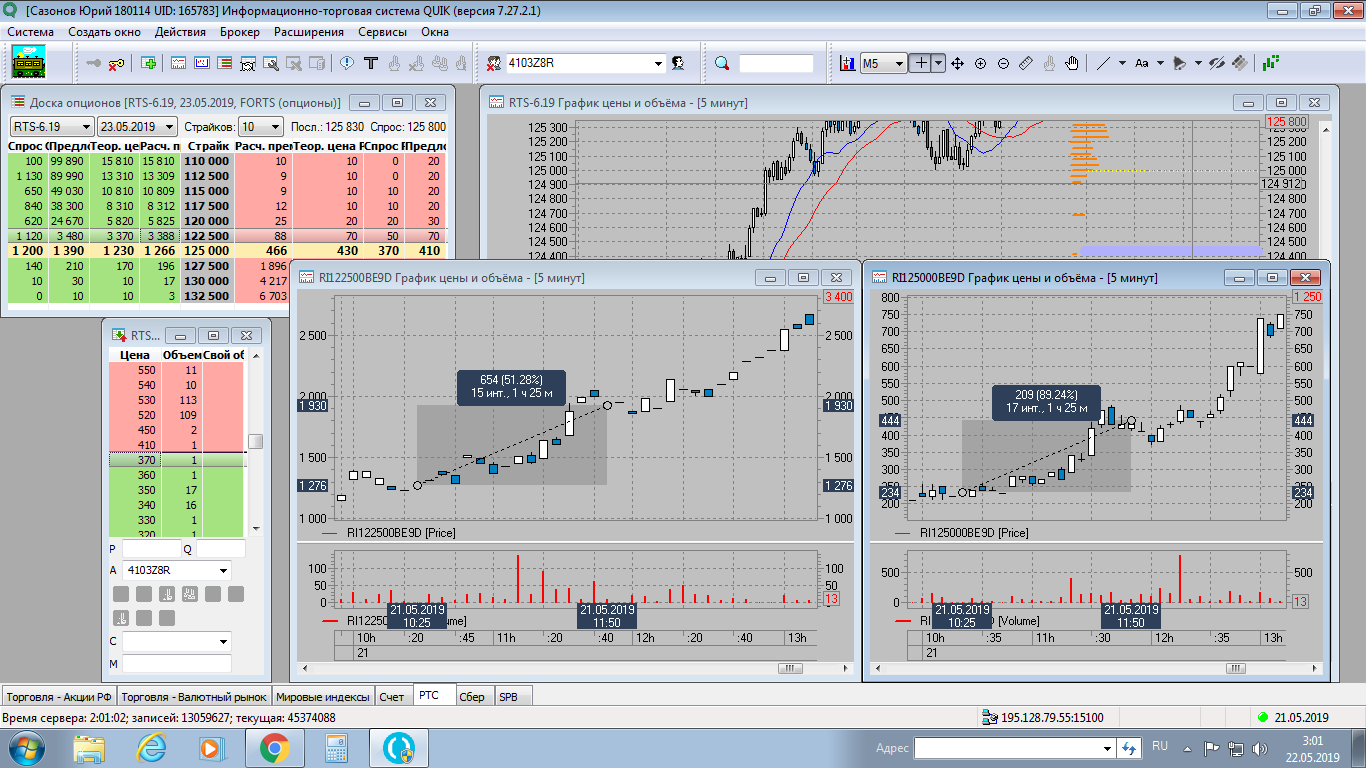Click the person icon beside the account dropdown

tap(678, 63)
